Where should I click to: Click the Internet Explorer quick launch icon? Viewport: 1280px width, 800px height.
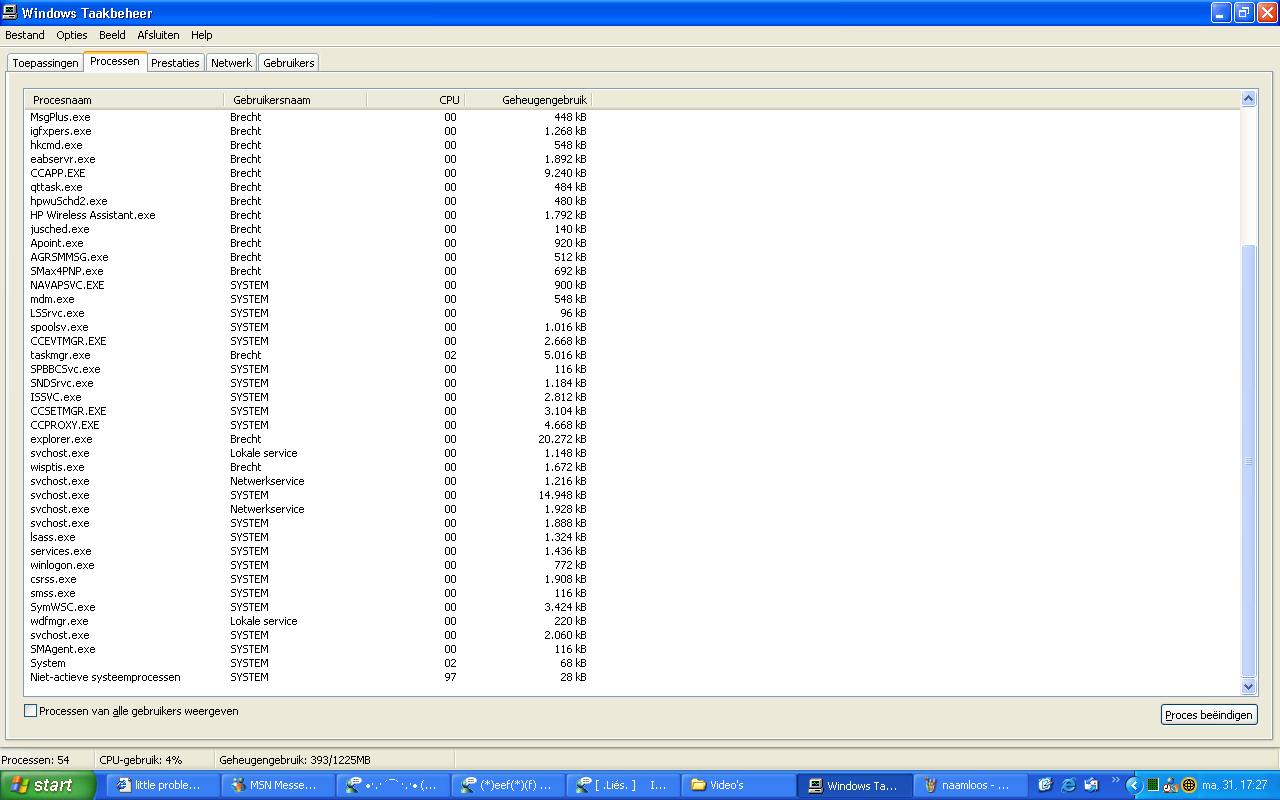1068,785
